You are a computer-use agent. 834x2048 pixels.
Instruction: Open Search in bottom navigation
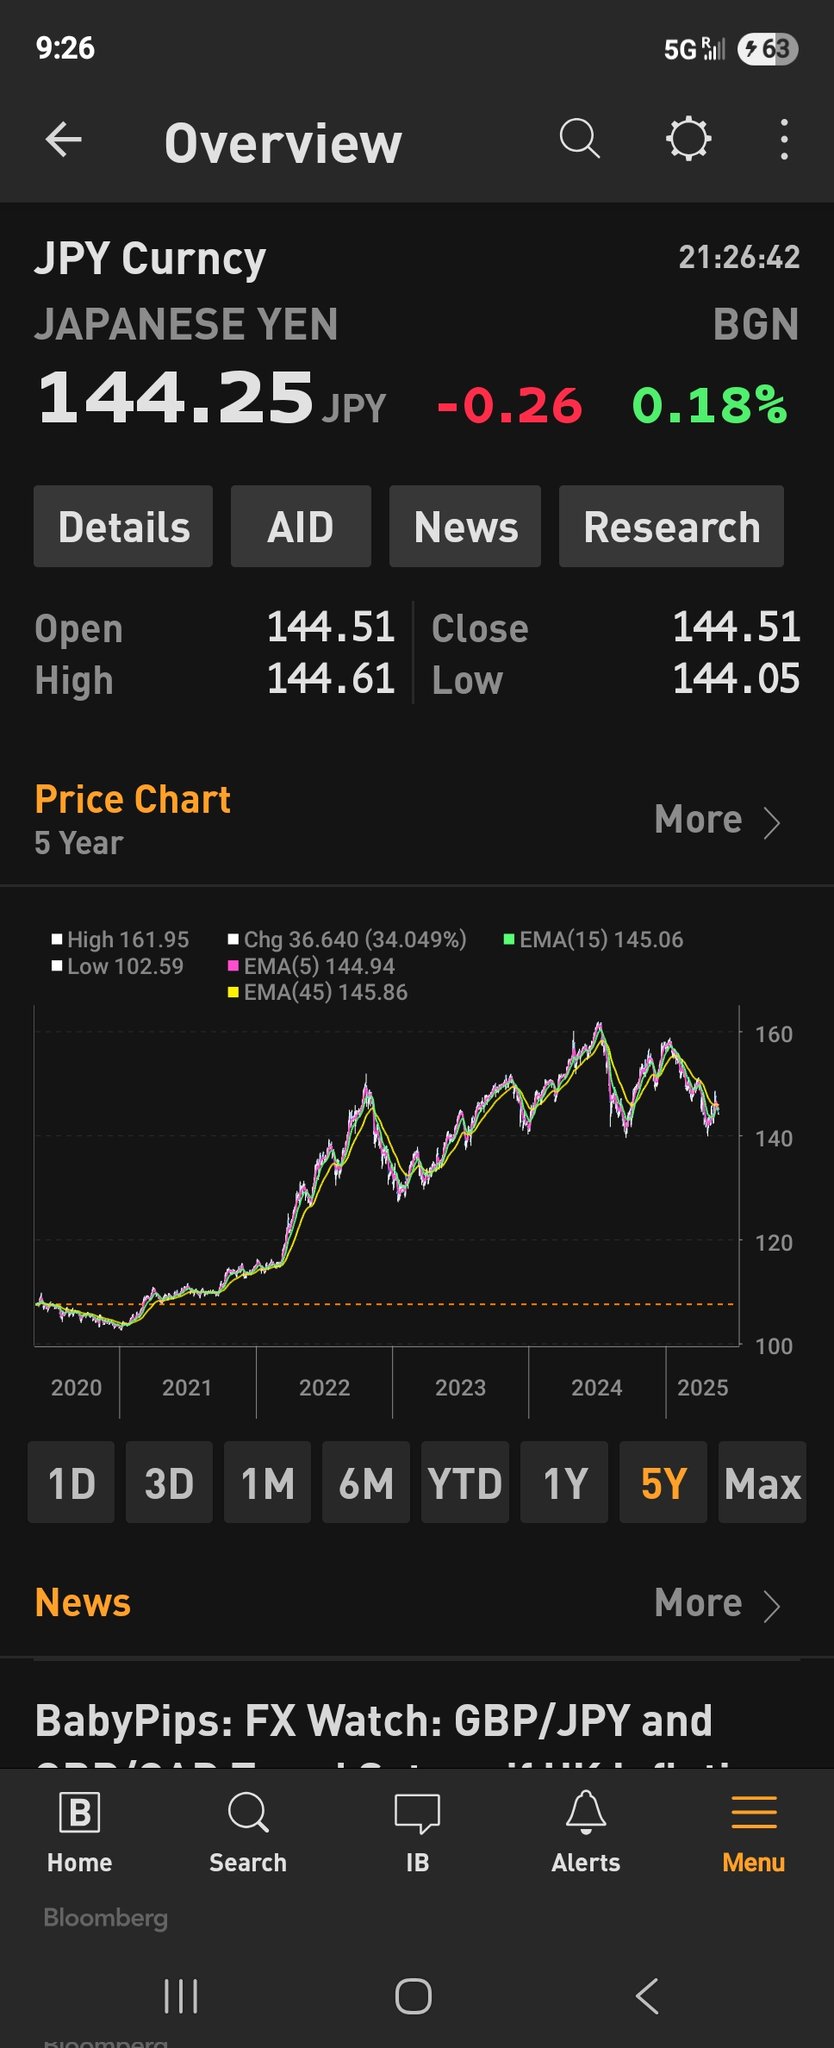[247, 1832]
